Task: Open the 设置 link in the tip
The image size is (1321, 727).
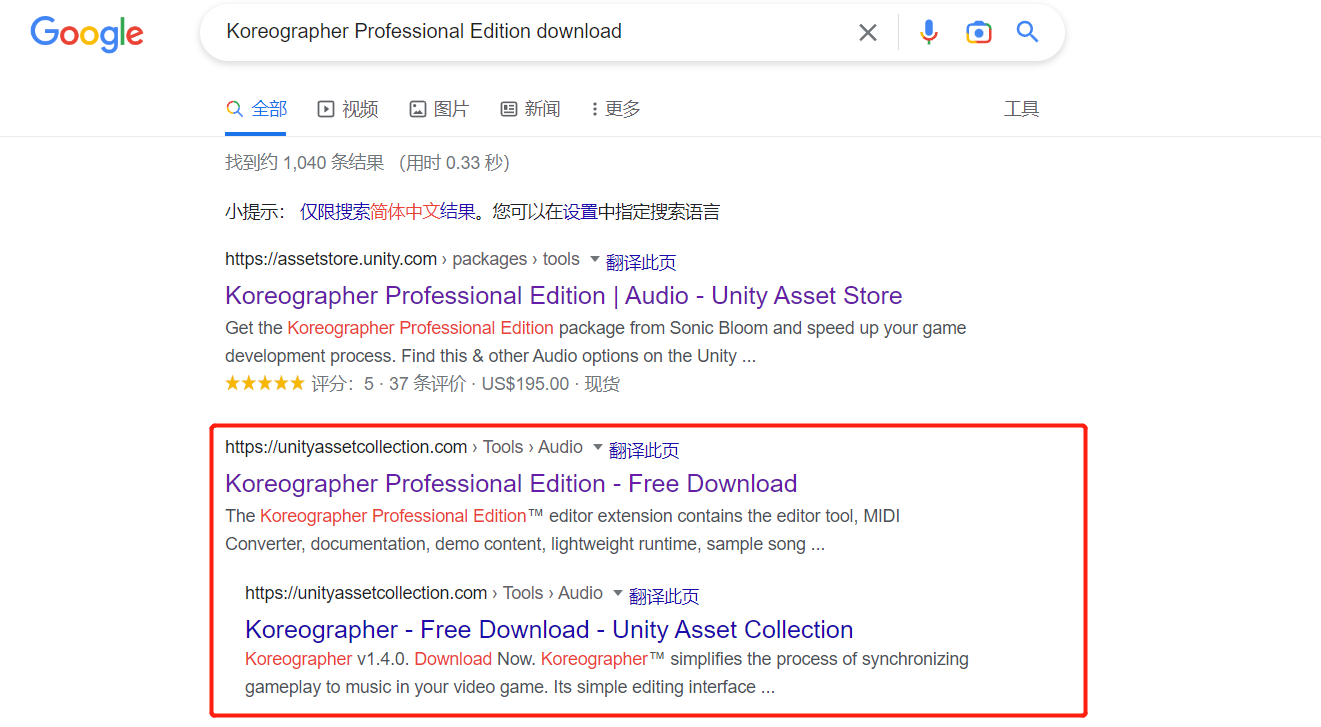Action: click(580, 212)
